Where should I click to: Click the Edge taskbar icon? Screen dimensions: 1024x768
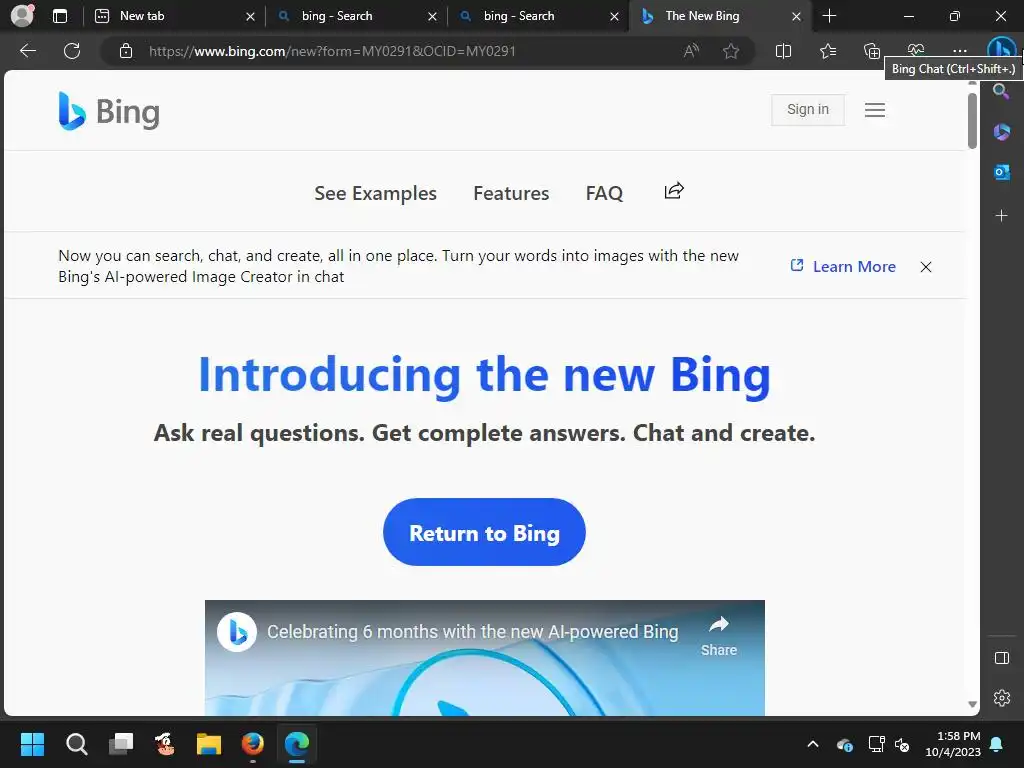click(x=296, y=743)
